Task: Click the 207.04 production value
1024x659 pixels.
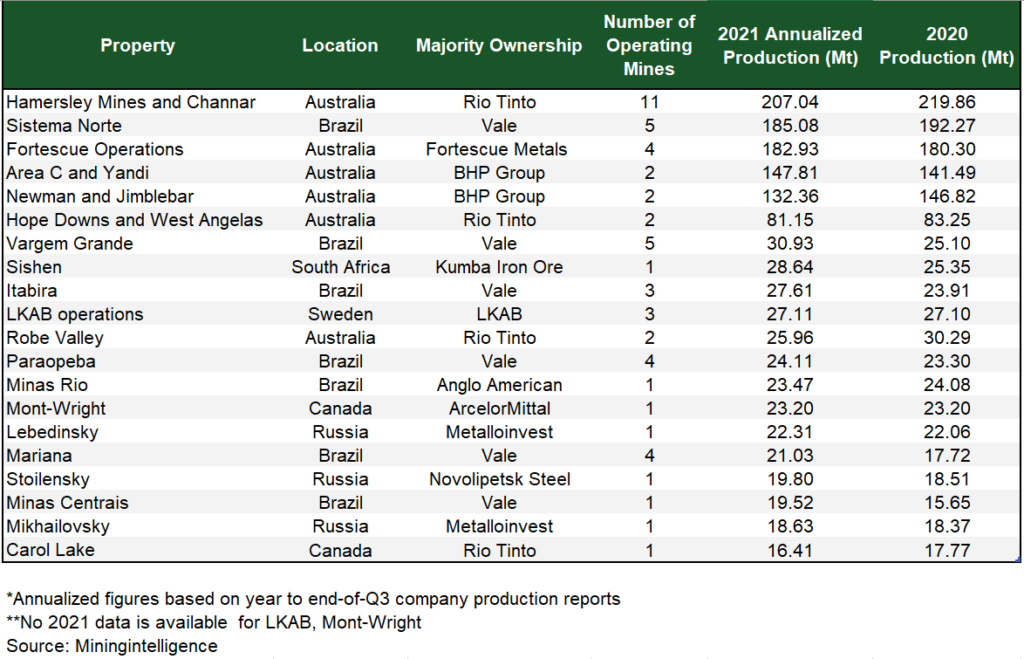Action: pos(790,103)
